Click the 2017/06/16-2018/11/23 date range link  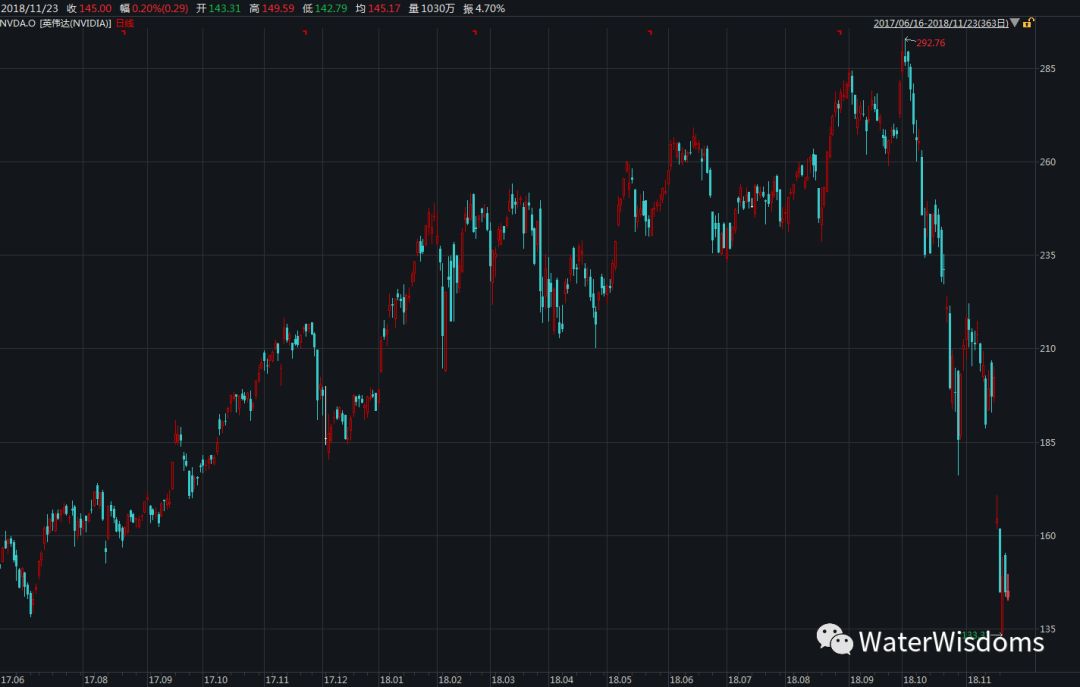[941, 23]
